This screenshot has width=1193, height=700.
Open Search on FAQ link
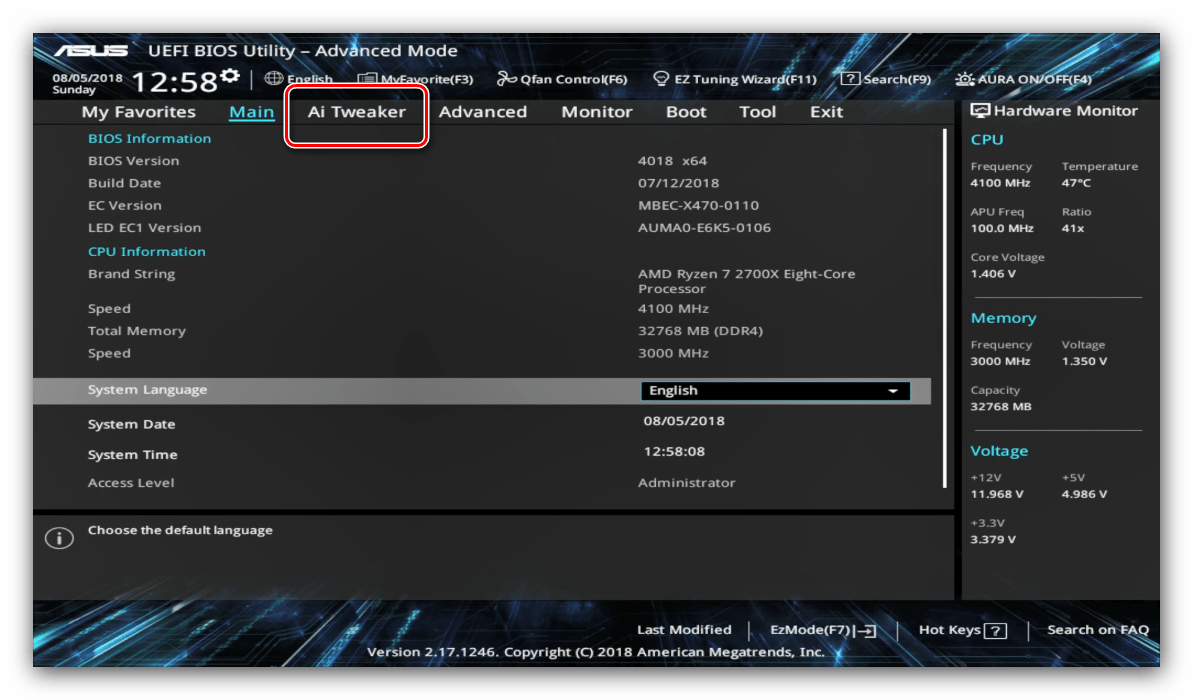coord(1097,630)
